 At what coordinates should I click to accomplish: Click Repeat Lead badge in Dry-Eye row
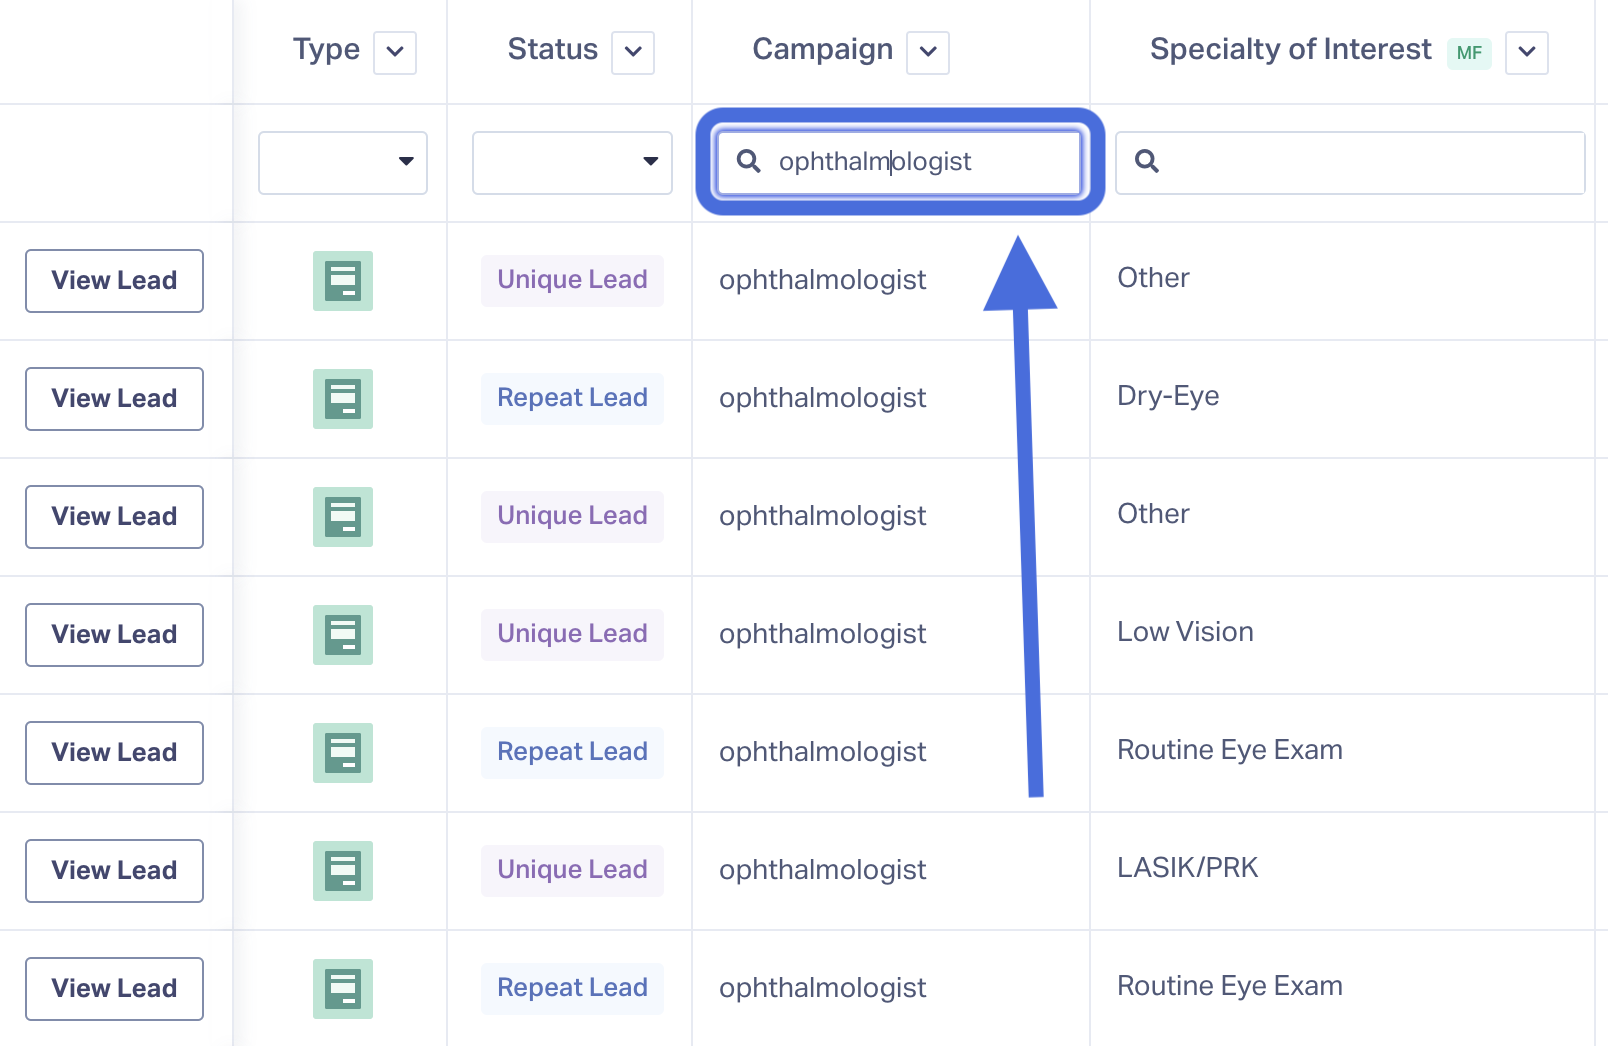pos(572,398)
